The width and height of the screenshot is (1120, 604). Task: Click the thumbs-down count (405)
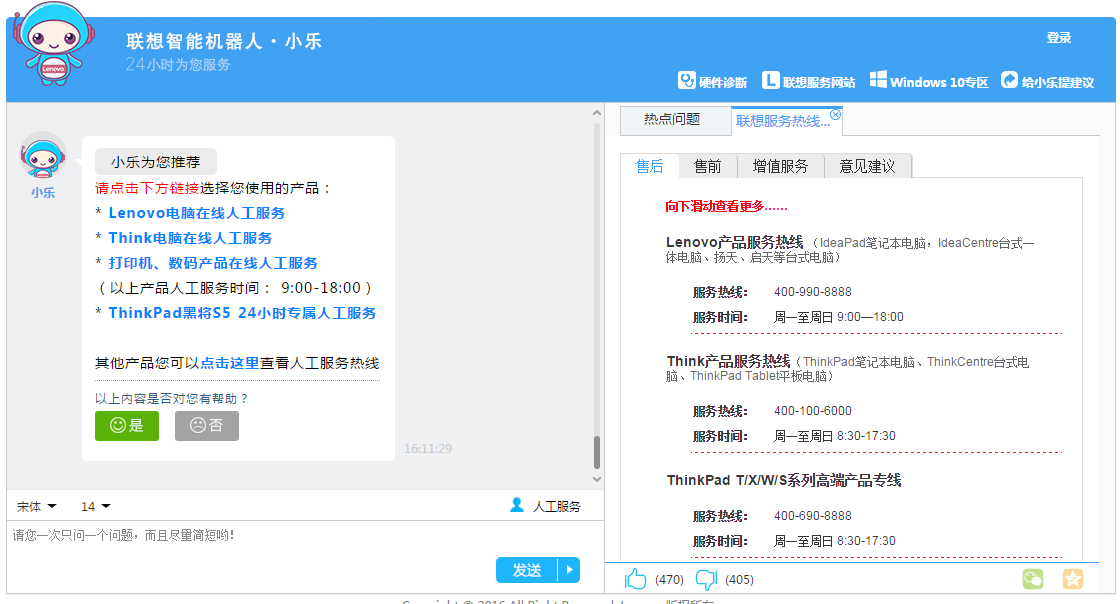(x=739, y=580)
